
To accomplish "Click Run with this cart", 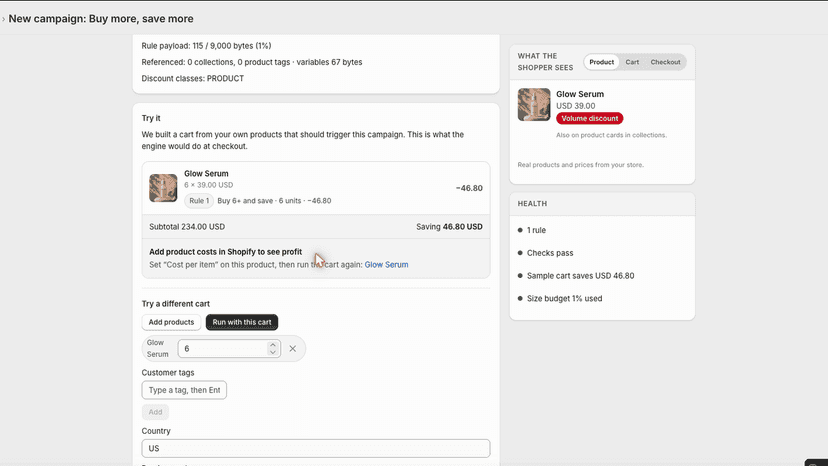I will click(x=242, y=322).
